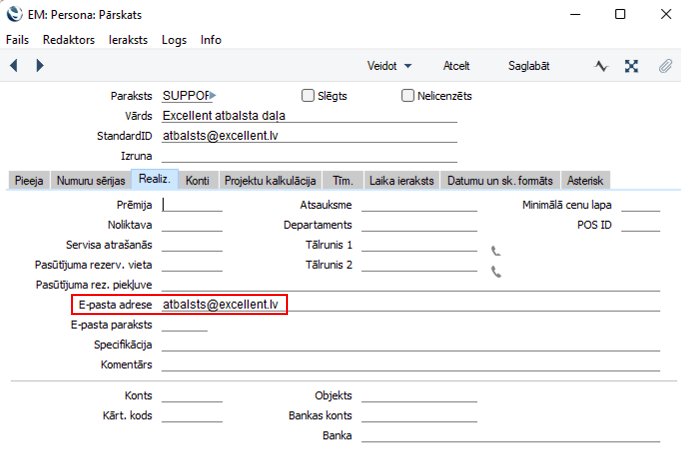This screenshot has height=475, width=681.
Task: Click the phone icon beside Tālrunis 1
Action: [495, 251]
